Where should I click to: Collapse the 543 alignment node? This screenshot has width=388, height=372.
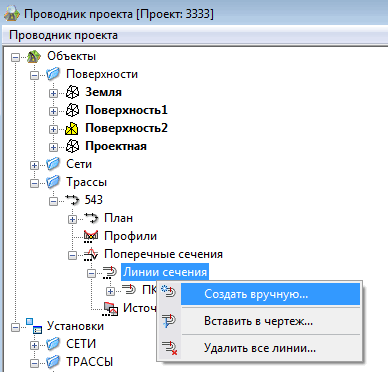[x=53, y=201]
